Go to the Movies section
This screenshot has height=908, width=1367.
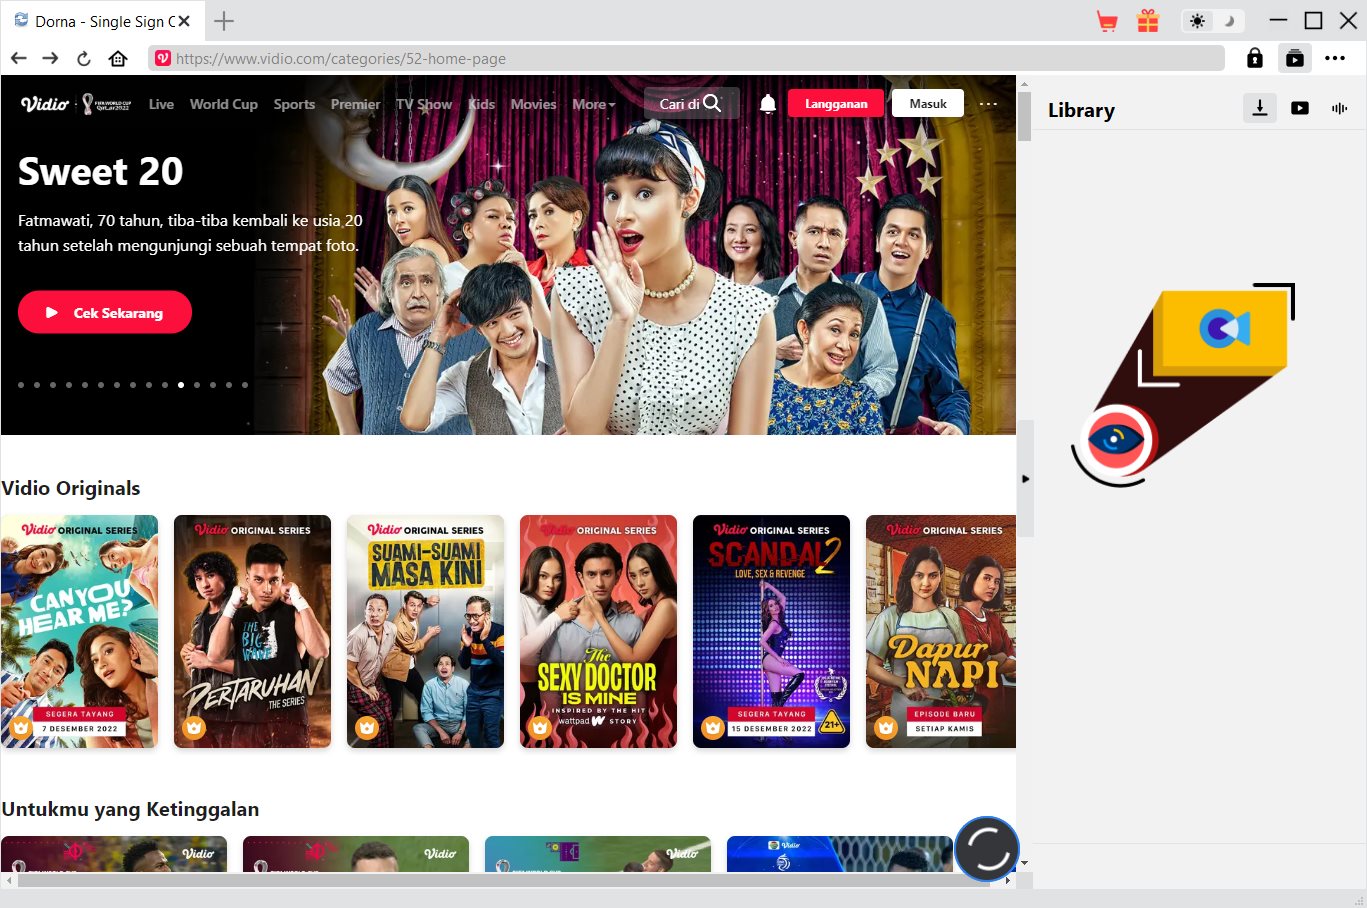(x=533, y=104)
